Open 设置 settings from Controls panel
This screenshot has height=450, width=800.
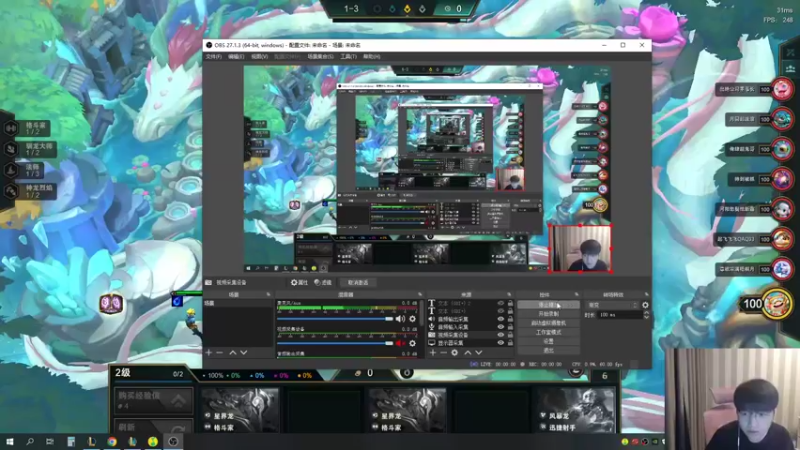pos(548,341)
